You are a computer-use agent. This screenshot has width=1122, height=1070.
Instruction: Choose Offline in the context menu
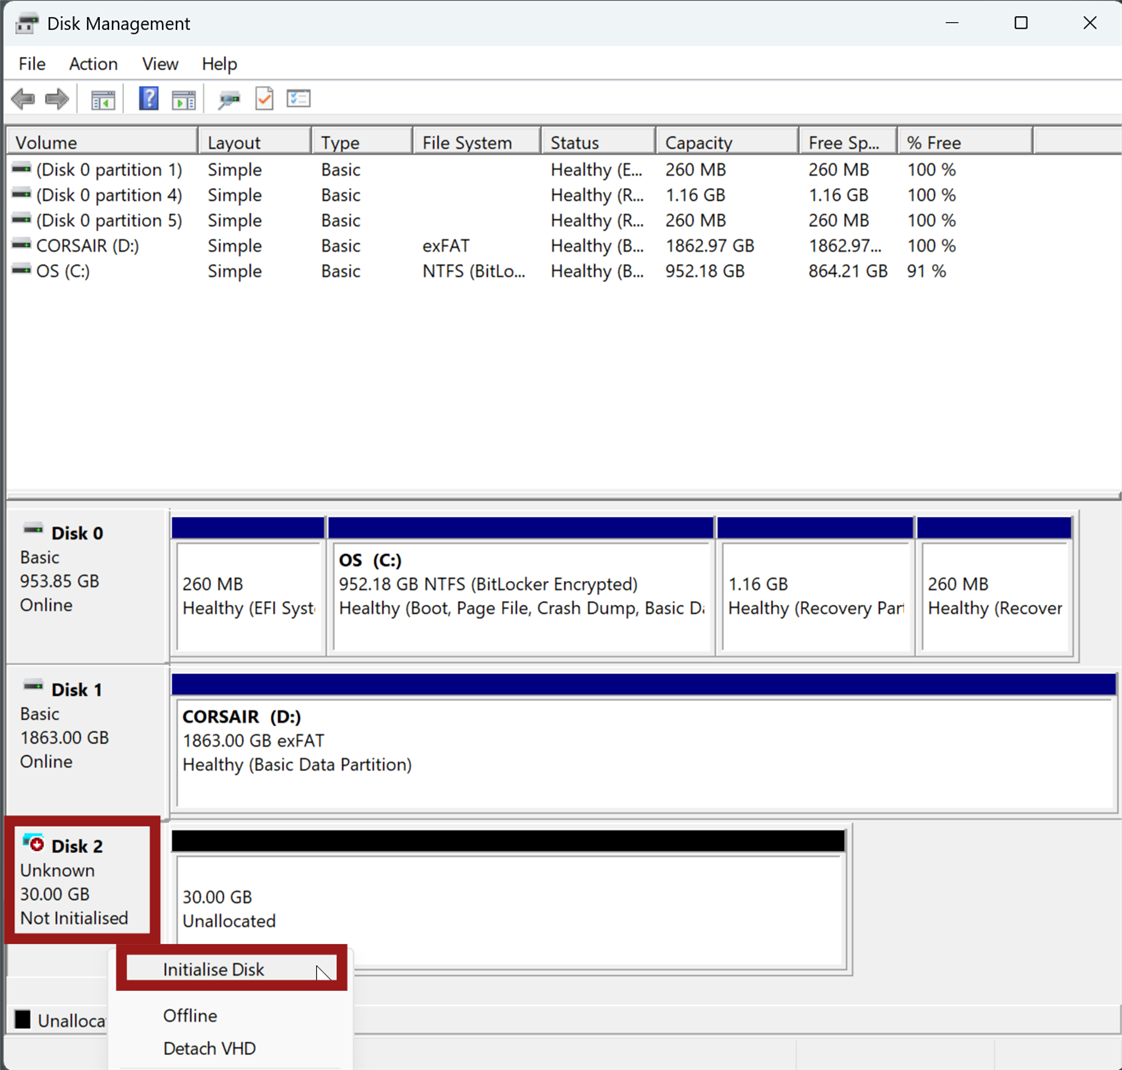pyautogui.click(x=190, y=1015)
